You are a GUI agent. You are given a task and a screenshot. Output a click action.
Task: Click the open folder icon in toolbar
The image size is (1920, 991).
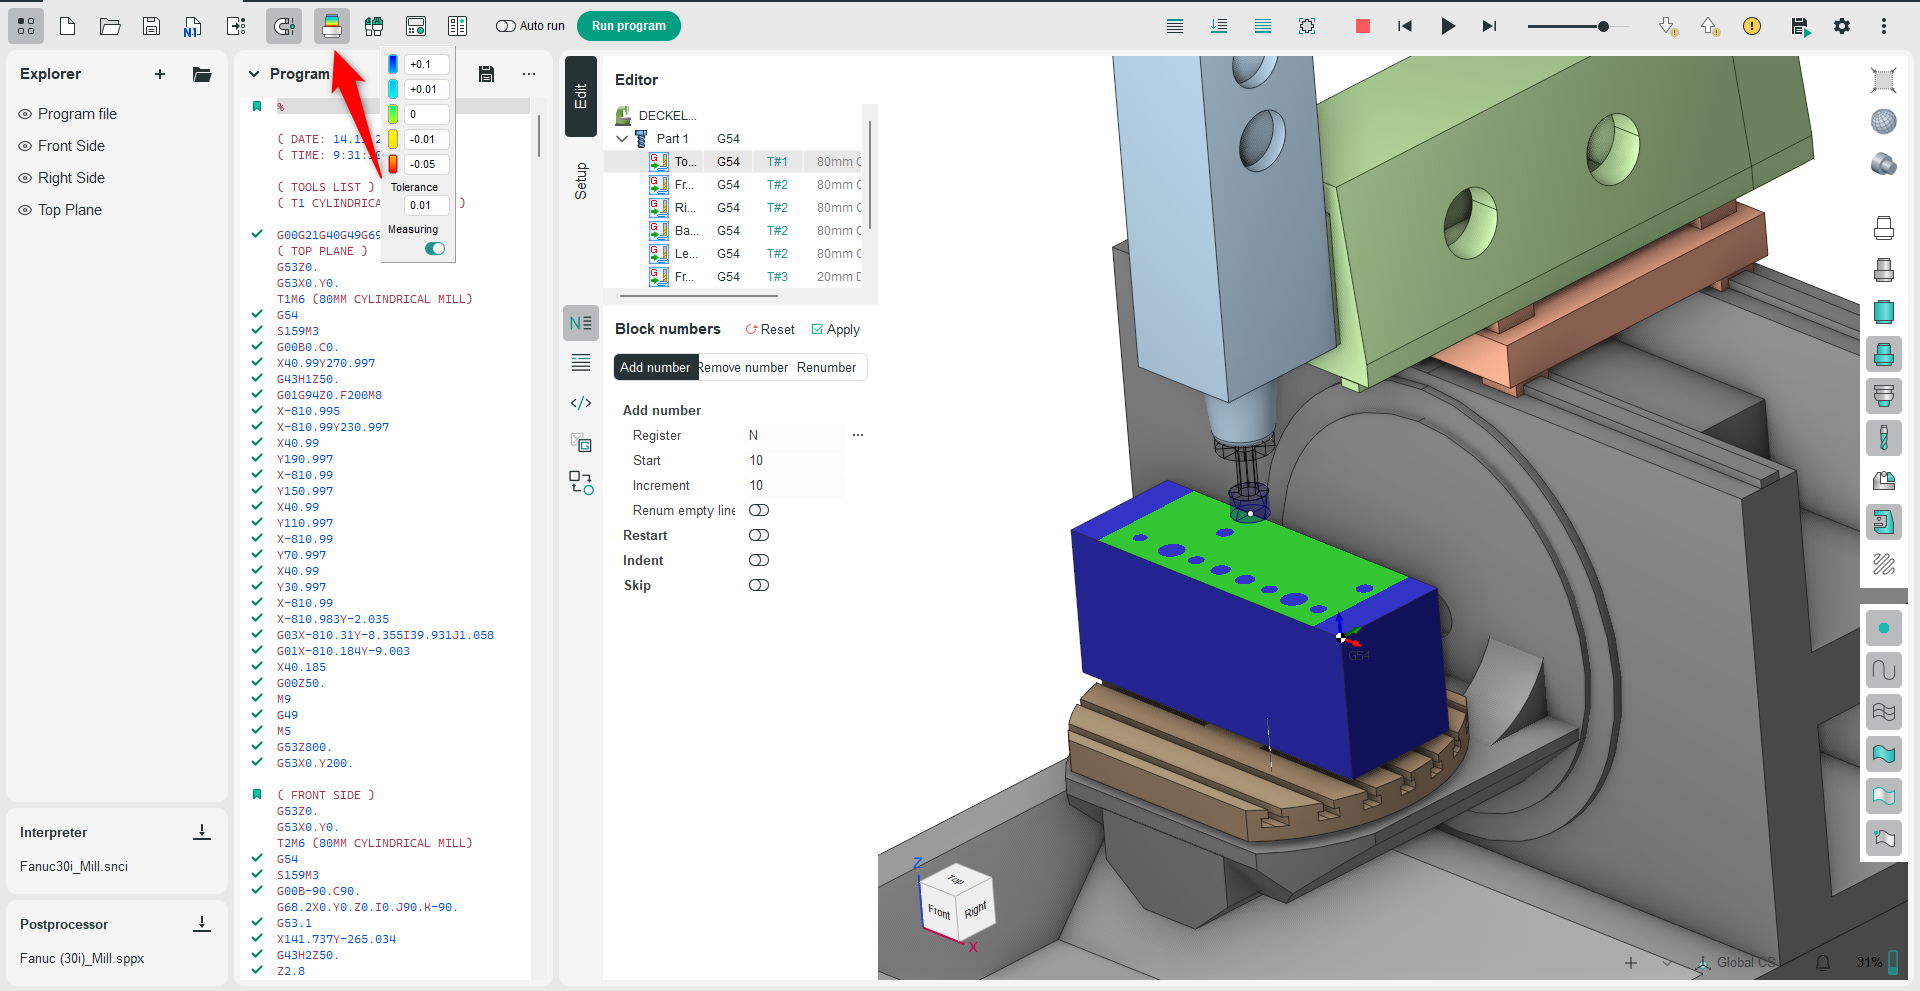110,26
